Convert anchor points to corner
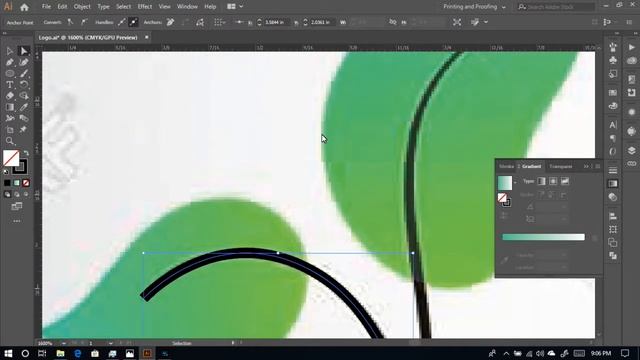Image resolution: width=640 pixels, height=360 pixels. click(70, 22)
